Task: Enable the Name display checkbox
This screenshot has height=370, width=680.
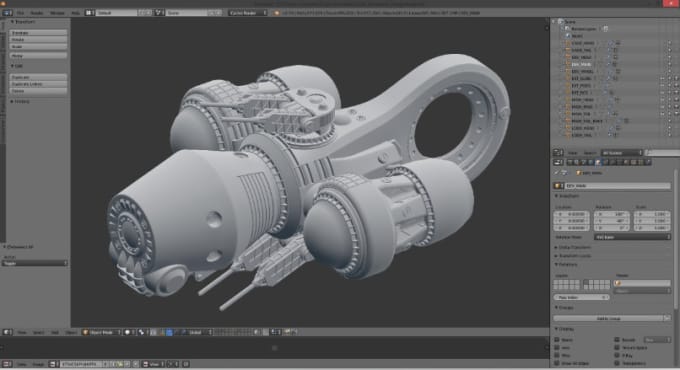Action: click(x=557, y=340)
